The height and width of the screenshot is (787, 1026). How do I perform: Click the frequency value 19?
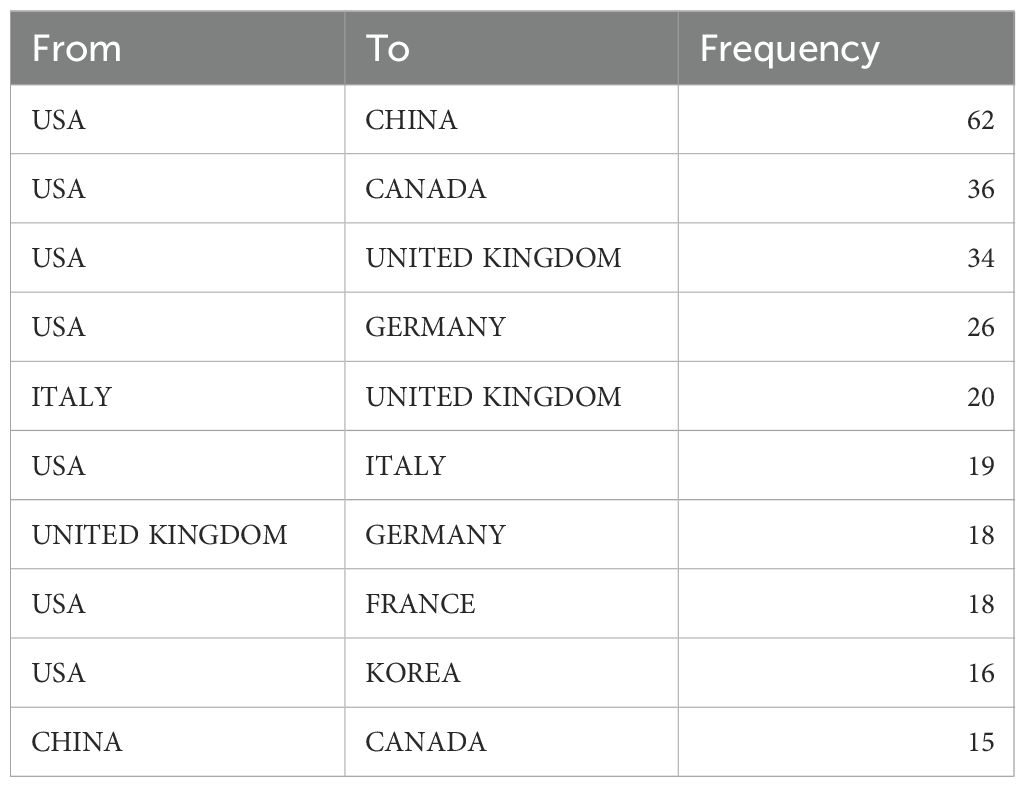[980, 466]
